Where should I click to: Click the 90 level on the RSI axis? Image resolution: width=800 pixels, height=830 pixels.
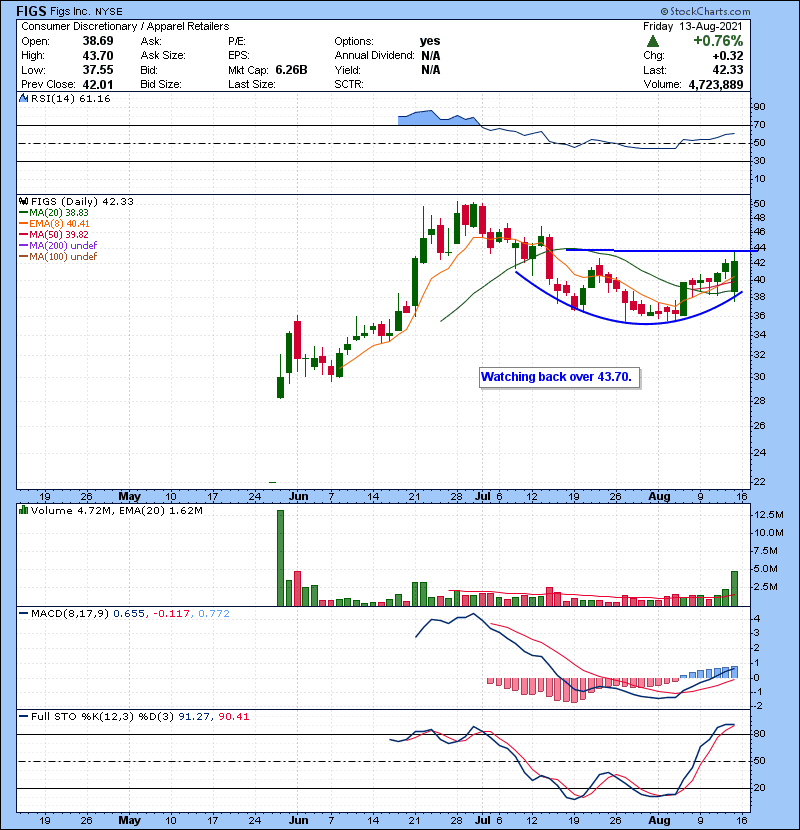click(759, 107)
